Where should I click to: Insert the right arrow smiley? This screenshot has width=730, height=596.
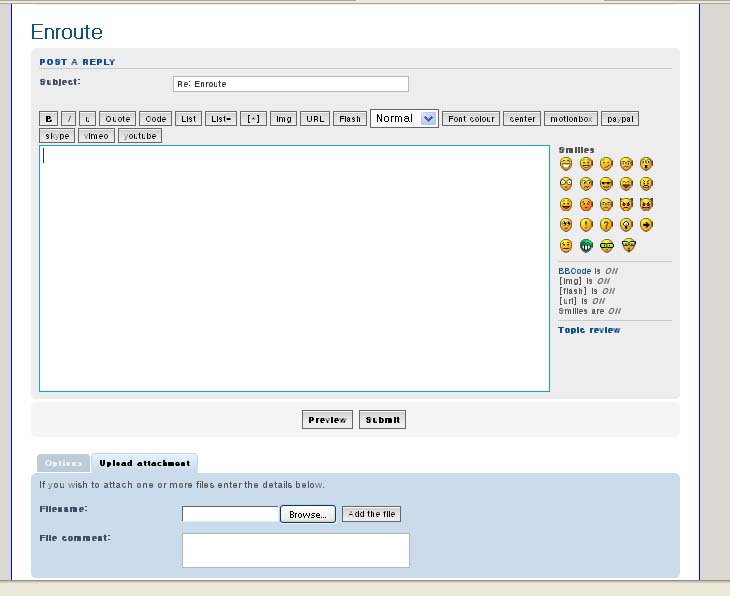click(x=646, y=225)
